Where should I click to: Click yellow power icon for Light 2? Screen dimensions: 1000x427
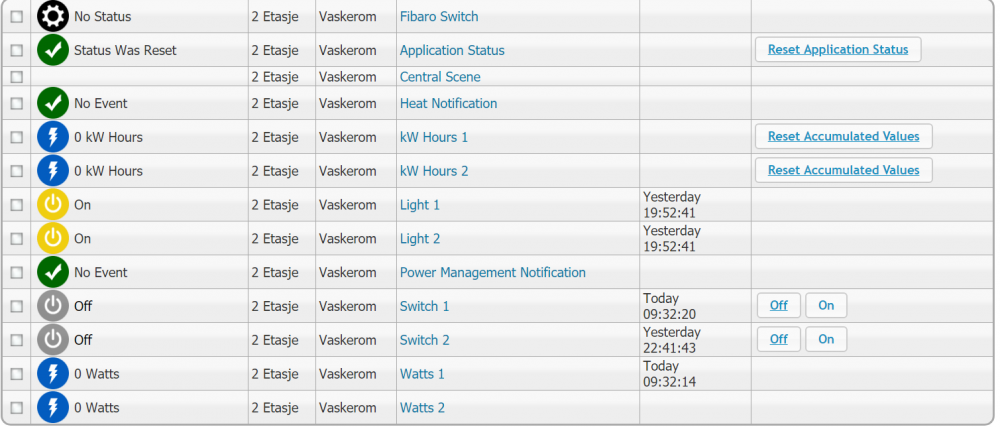point(52,239)
